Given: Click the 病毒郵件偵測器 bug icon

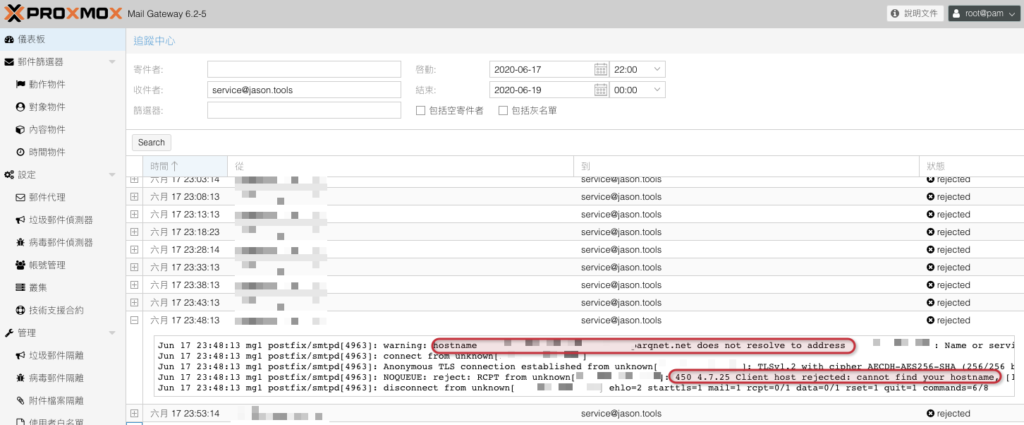Looking at the screenshot, I should 20,243.
